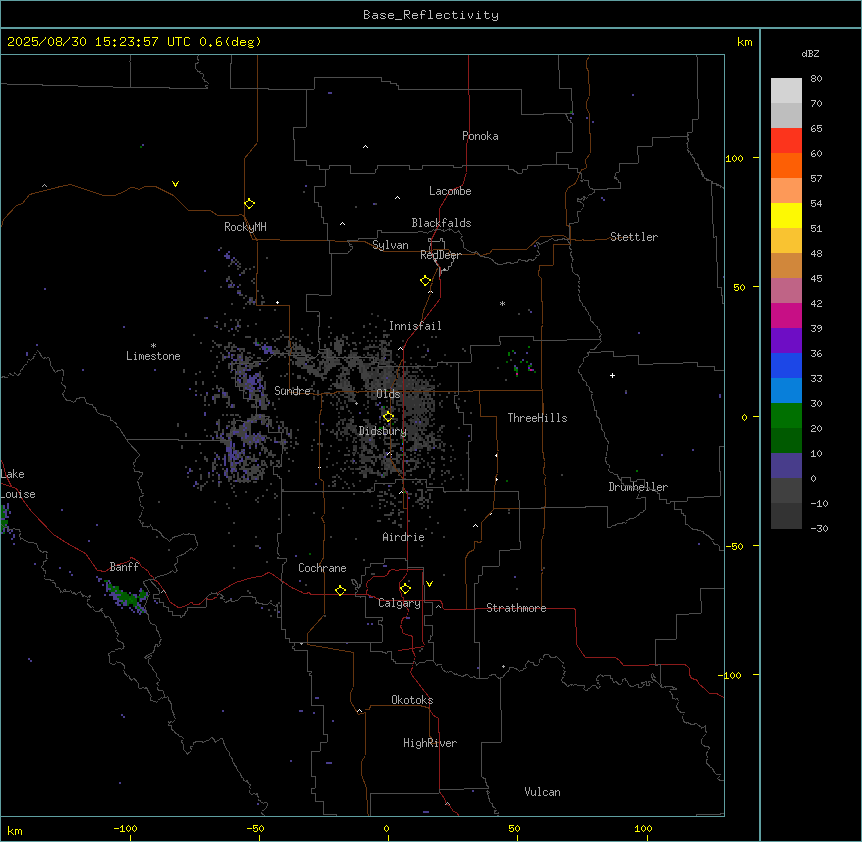The width and height of the screenshot is (862, 842).
Task: Click the -100 tick label on the bottom axis
Action: [x=125, y=829]
